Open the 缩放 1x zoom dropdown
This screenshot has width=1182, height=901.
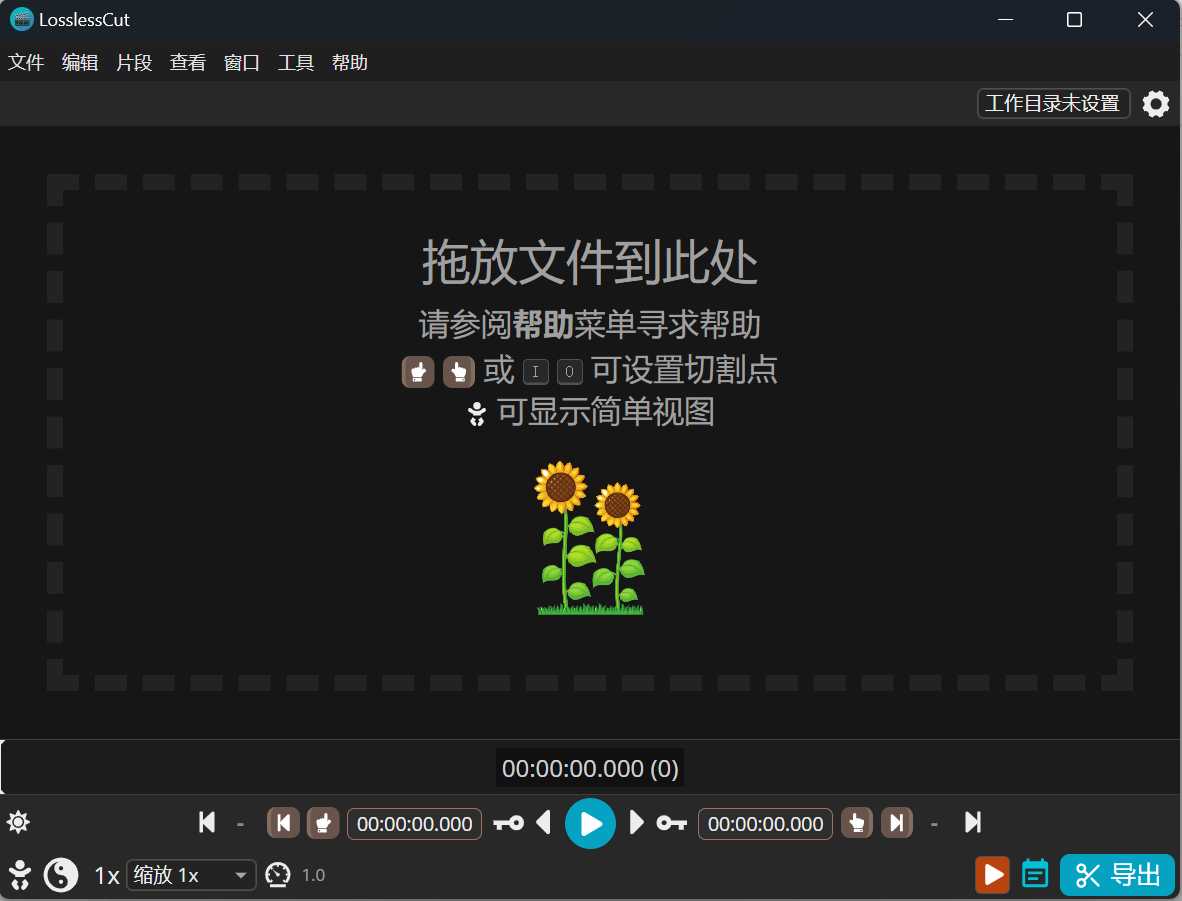pyautogui.click(x=190, y=875)
